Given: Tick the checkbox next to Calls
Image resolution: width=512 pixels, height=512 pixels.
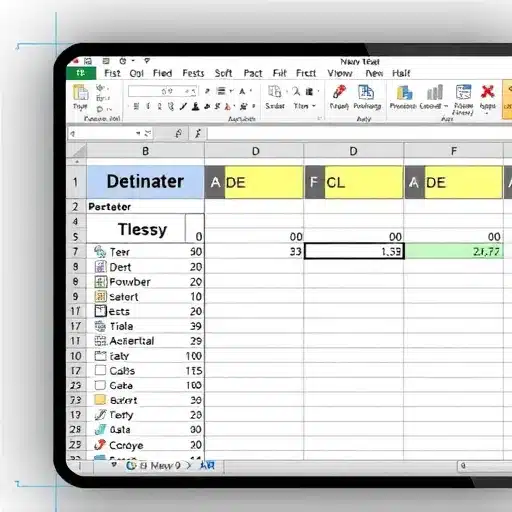Looking at the screenshot, I should click(x=100, y=370).
